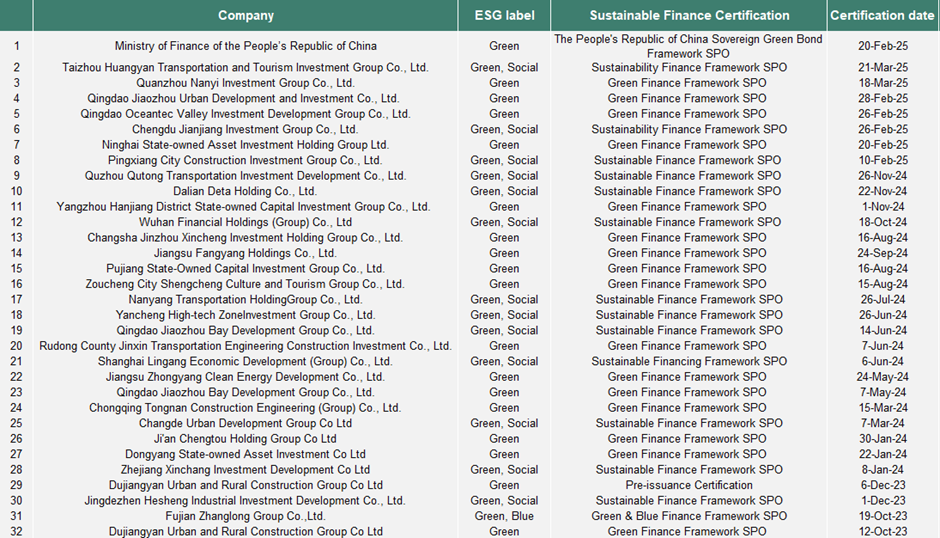Click the Certification date column header
The width and height of the screenshot is (940, 538).
click(882, 16)
